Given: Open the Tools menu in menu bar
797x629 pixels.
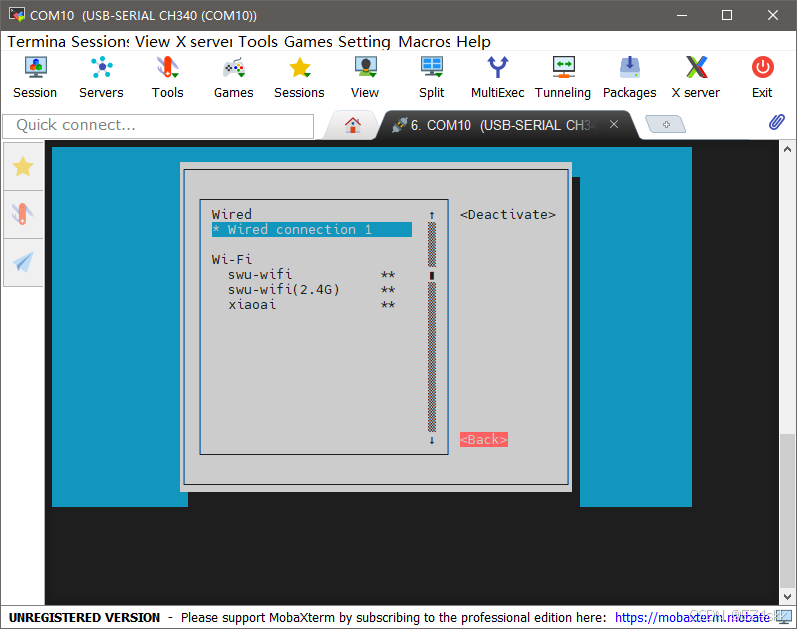Looking at the screenshot, I should point(258,42).
